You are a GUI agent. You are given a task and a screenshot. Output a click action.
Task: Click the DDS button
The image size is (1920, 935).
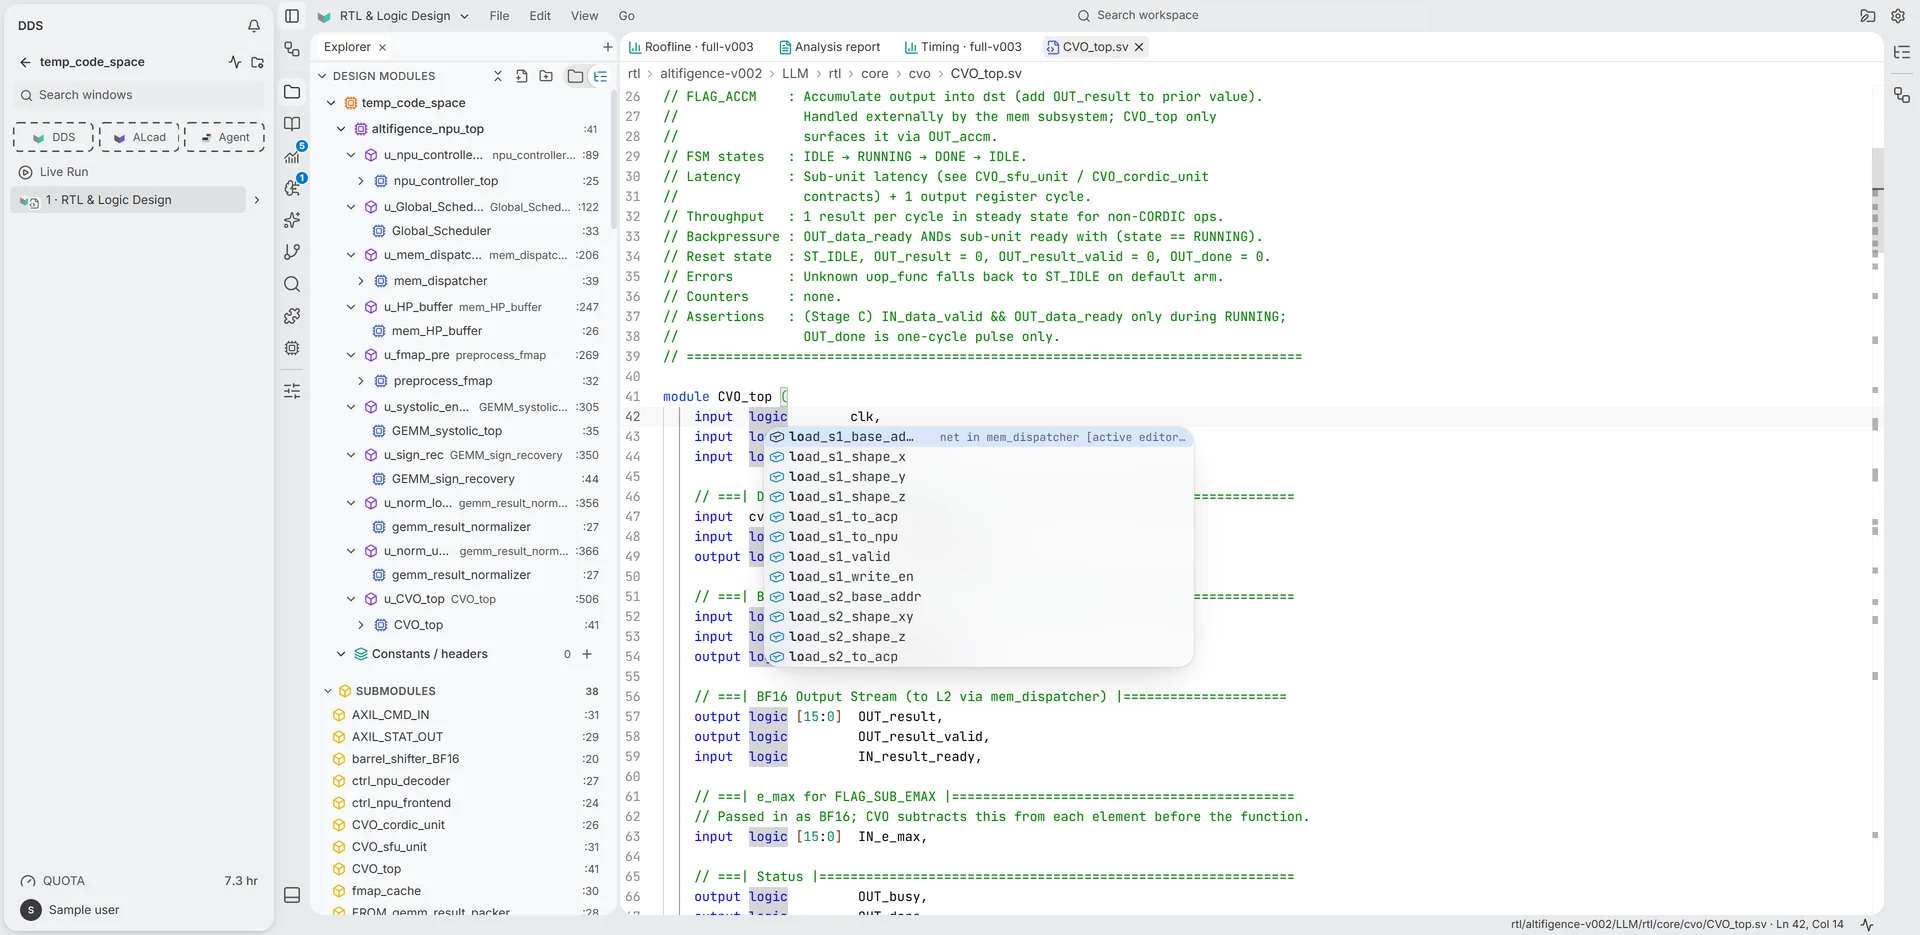click(x=54, y=137)
